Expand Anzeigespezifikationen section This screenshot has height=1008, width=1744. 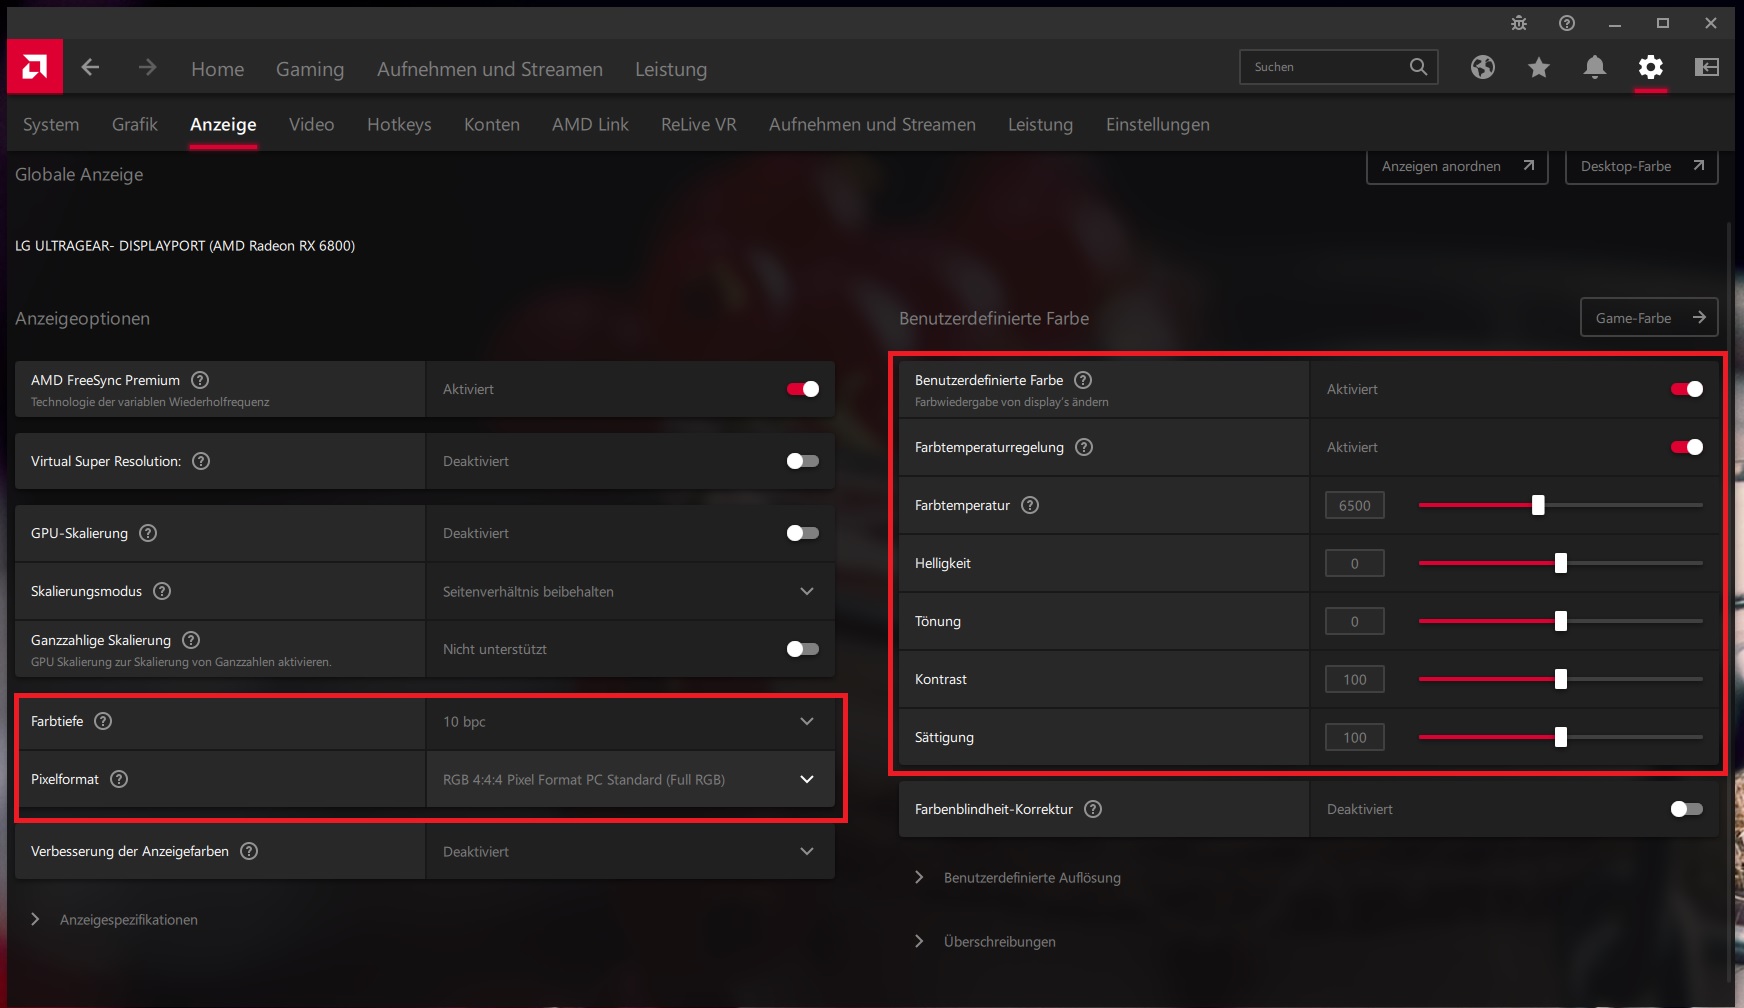(x=114, y=919)
